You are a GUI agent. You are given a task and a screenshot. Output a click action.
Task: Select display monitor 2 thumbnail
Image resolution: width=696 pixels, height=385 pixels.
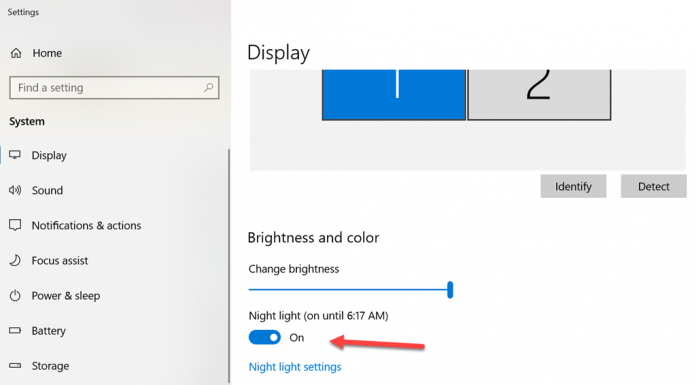click(x=539, y=95)
